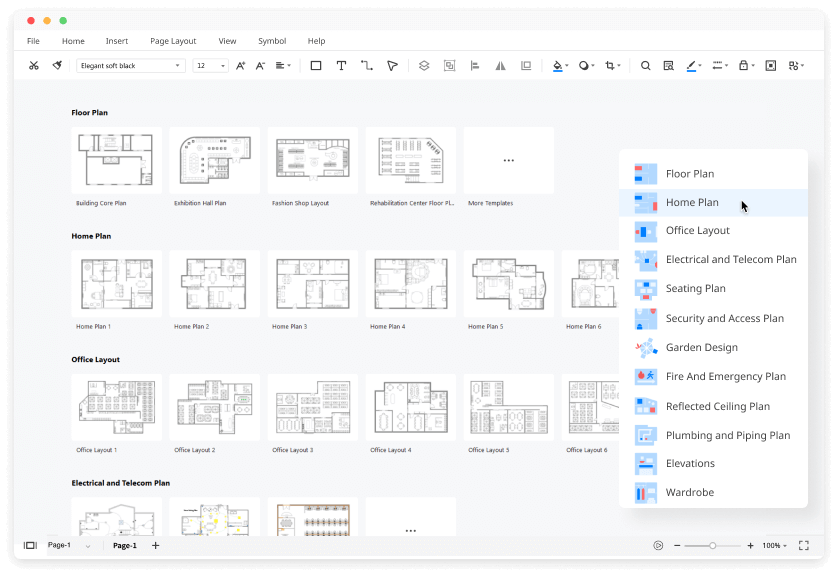Open the font name dropdown
The image size is (838, 576).
pyautogui.click(x=131, y=66)
